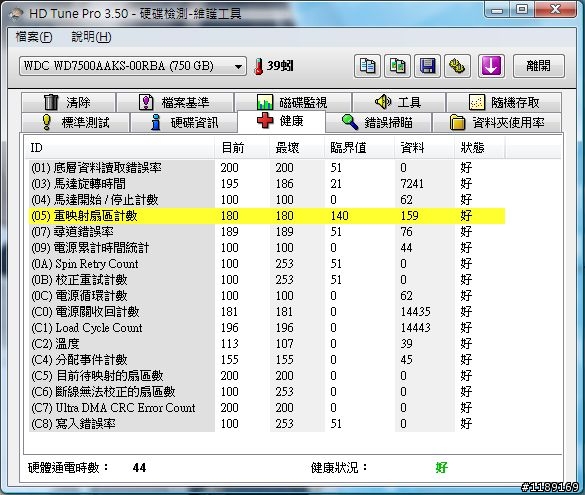Screen dimensions: 585x495
Task: Click the green 好 health status text
Action: pyautogui.click(x=441, y=468)
